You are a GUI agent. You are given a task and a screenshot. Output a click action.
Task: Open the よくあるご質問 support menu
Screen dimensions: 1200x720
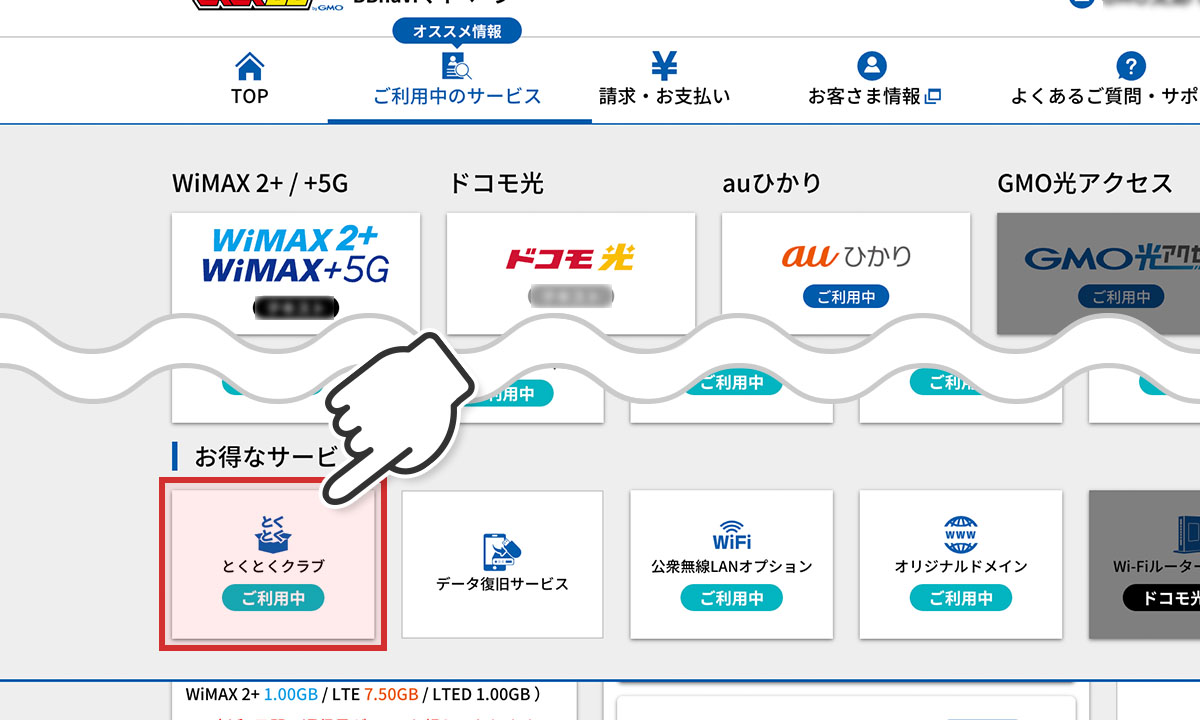tap(1103, 80)
